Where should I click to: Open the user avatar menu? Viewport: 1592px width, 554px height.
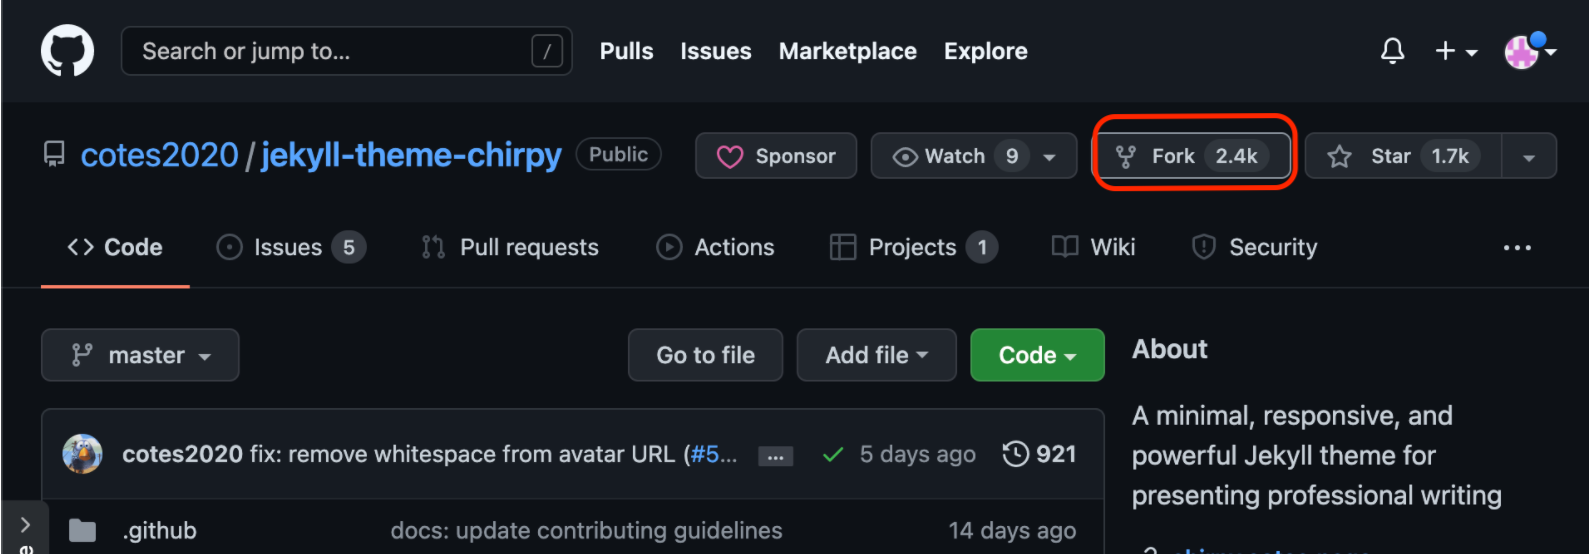pyautogui.click(x=1530, y=50)
